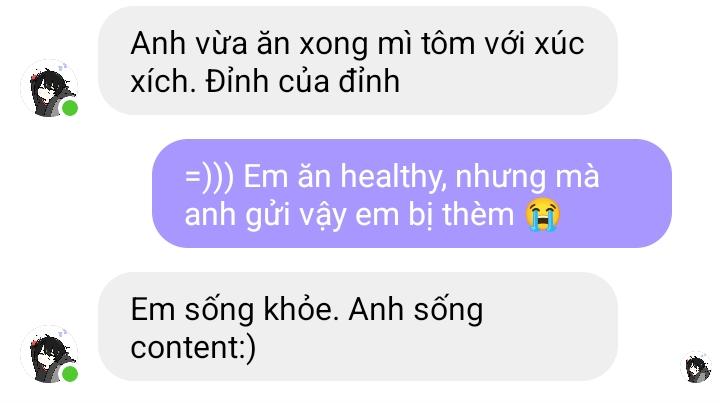
Task: Click the "=)))" emoticon text
Action: pyautogui.click(x=210, y=177)
